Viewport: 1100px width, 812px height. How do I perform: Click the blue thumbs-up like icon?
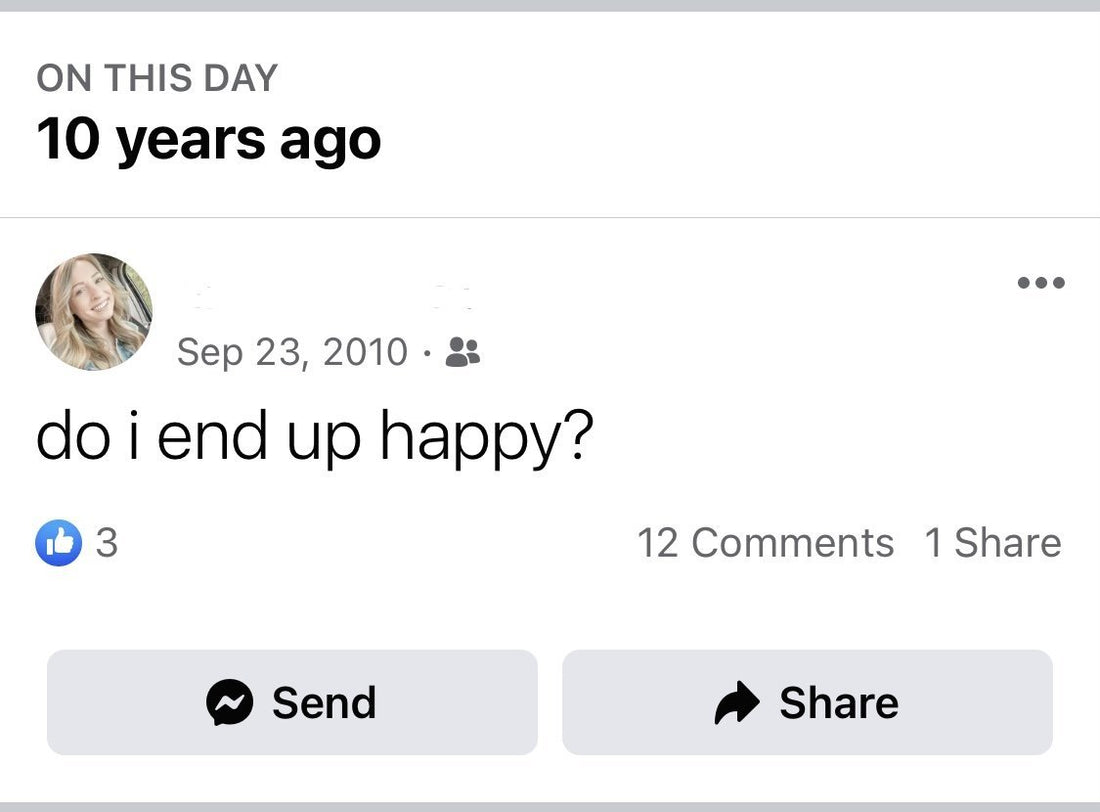(x=58, y=543)
